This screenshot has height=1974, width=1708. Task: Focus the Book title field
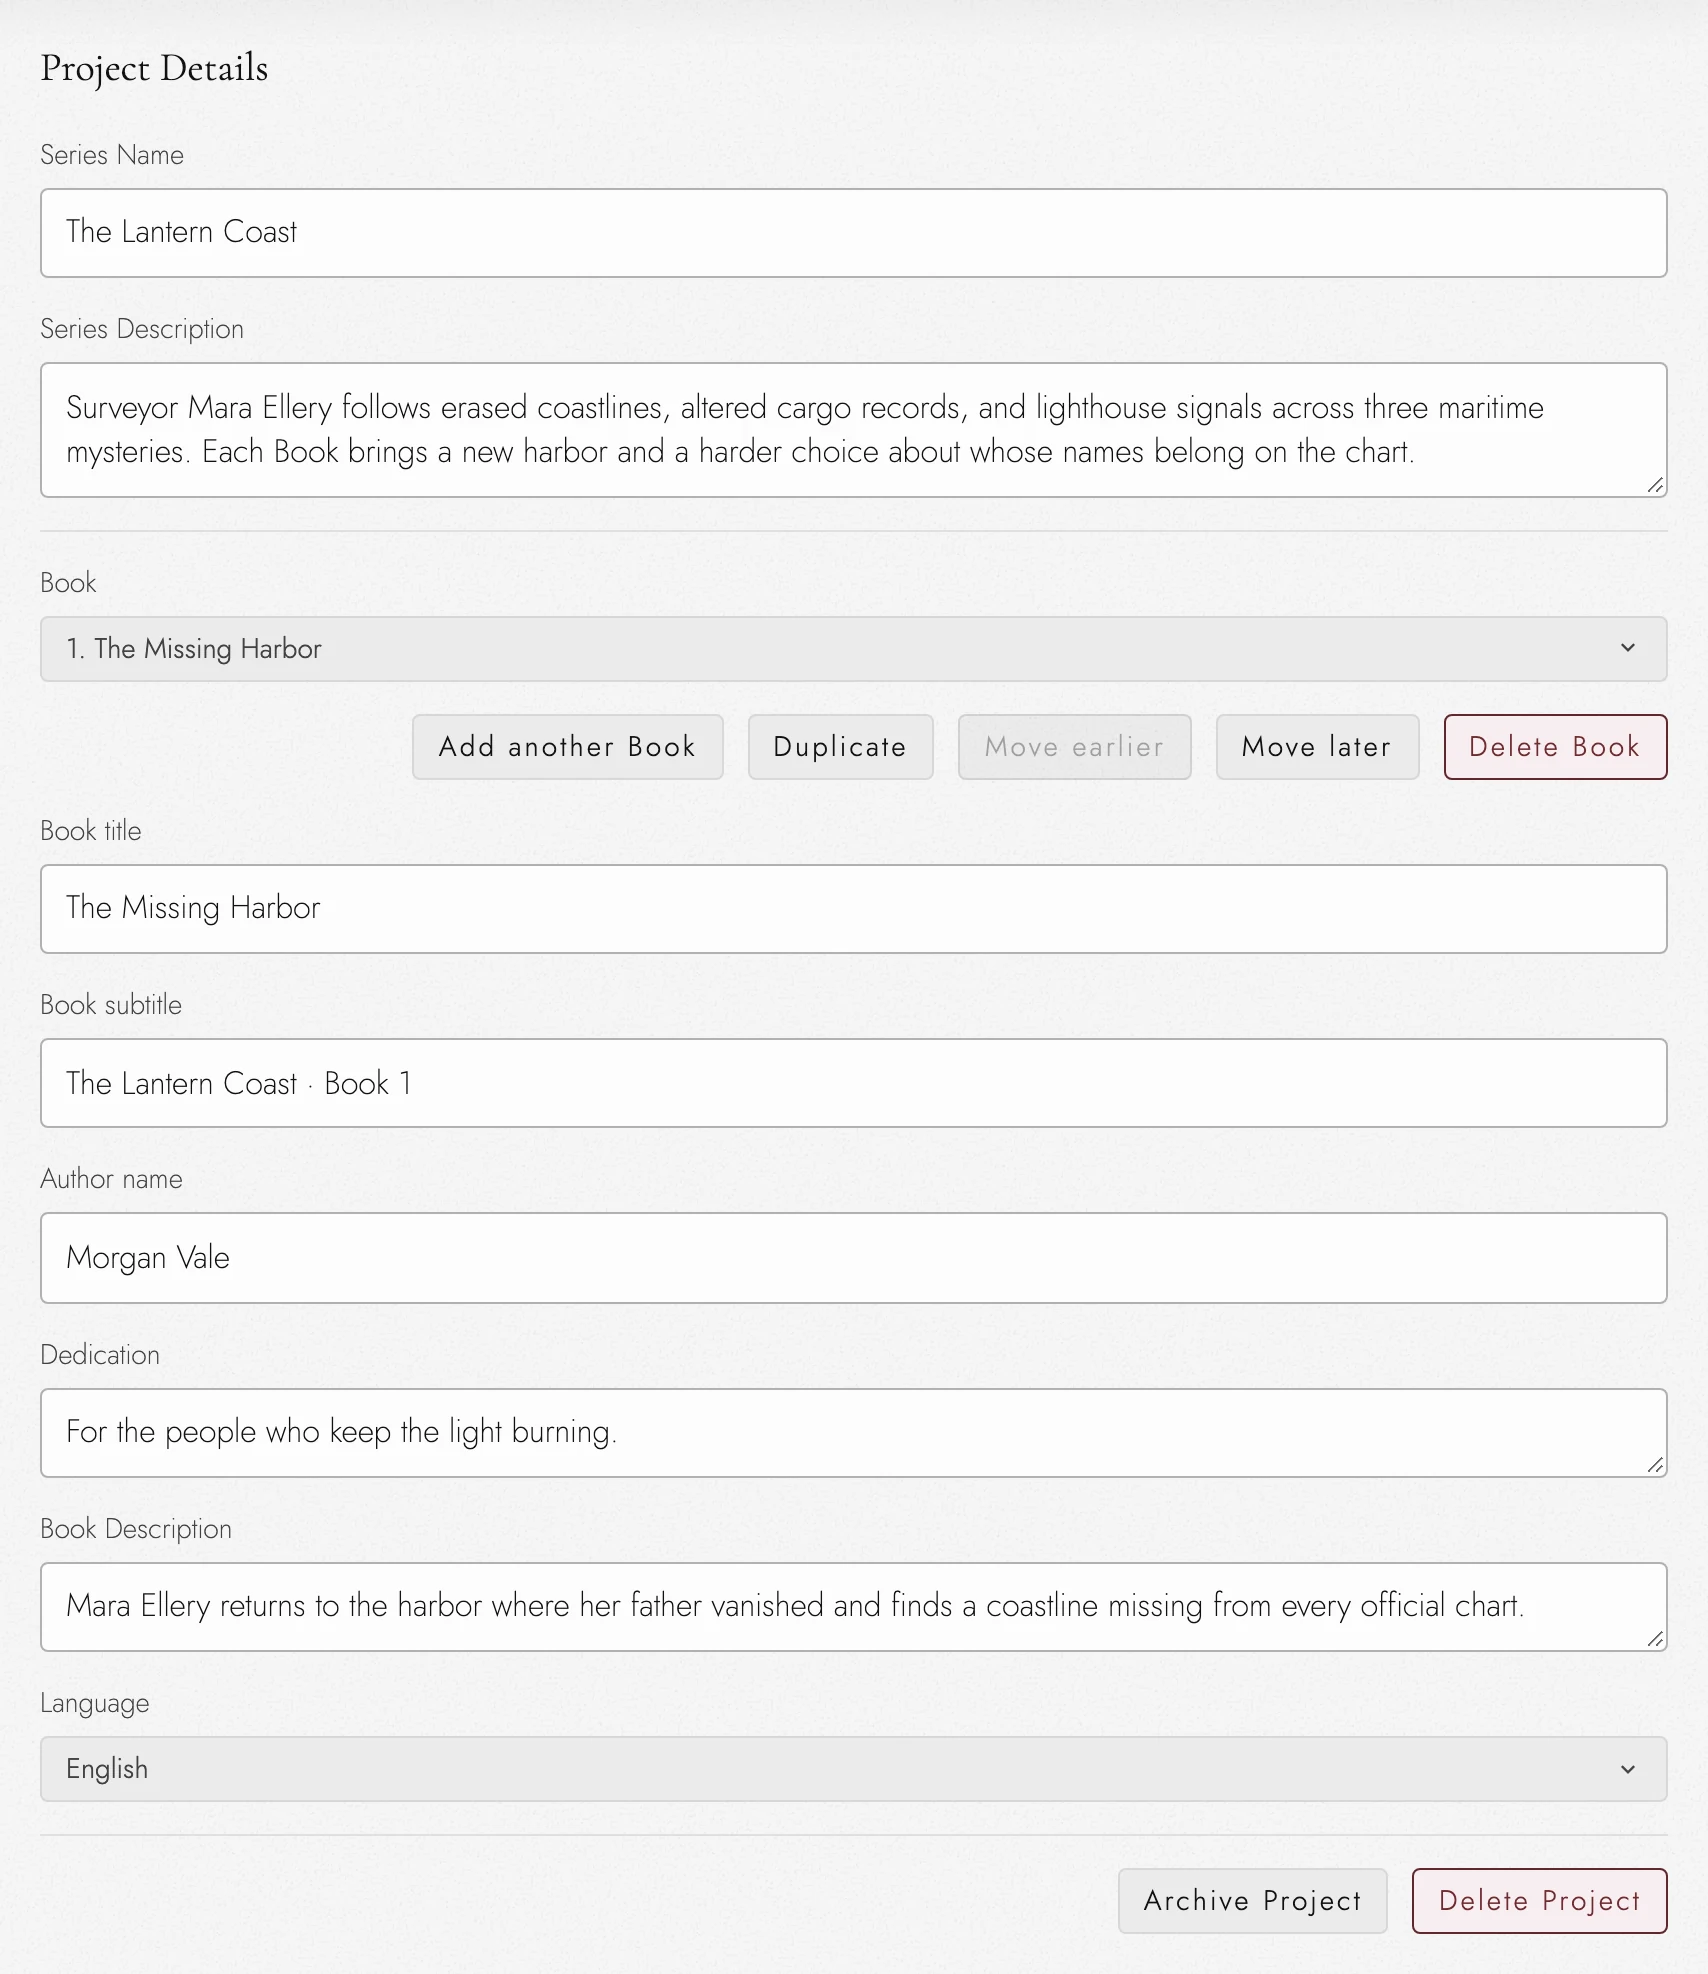coord(853,909)
